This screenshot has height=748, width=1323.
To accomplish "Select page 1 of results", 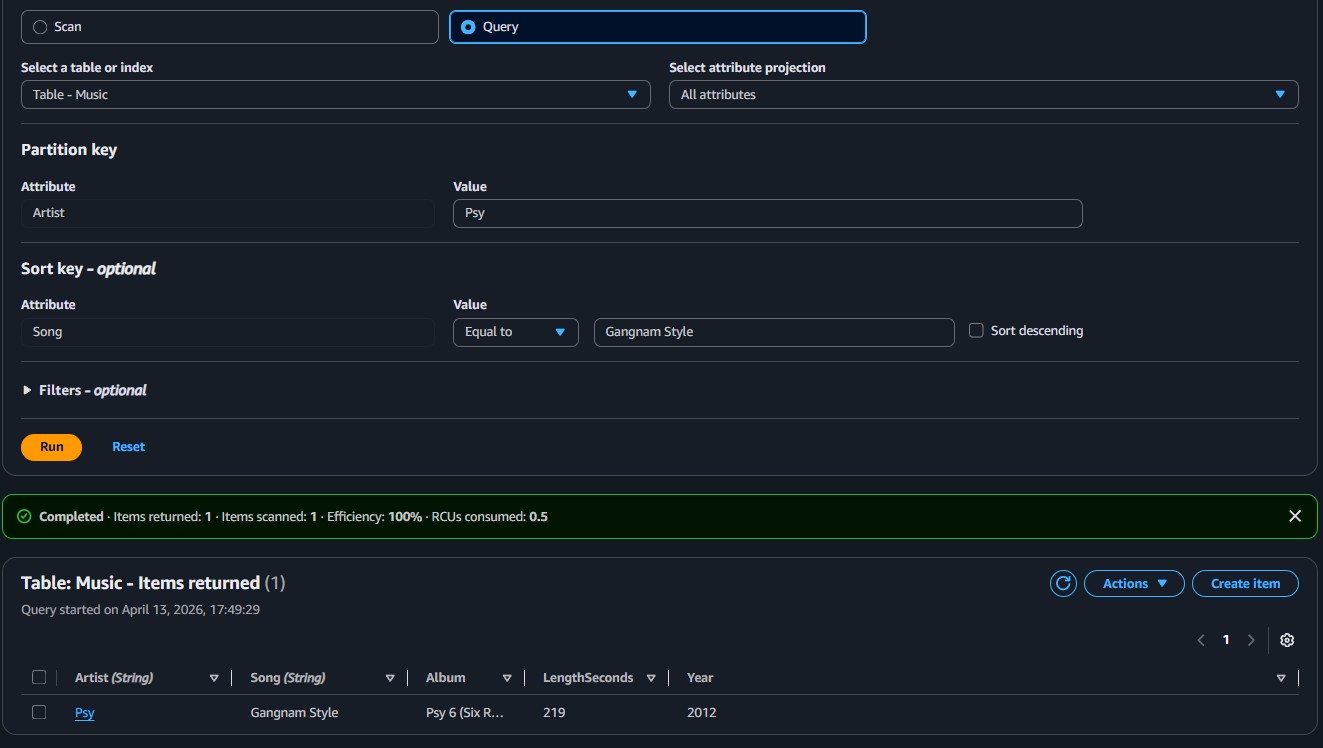I will tap(1226, 640).
